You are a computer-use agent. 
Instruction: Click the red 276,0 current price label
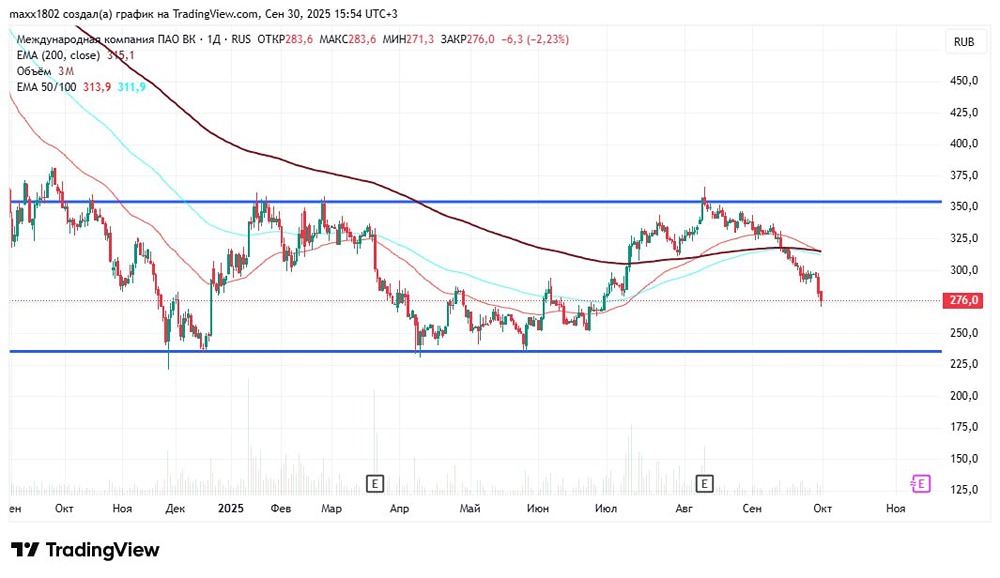tap(963, 300)
